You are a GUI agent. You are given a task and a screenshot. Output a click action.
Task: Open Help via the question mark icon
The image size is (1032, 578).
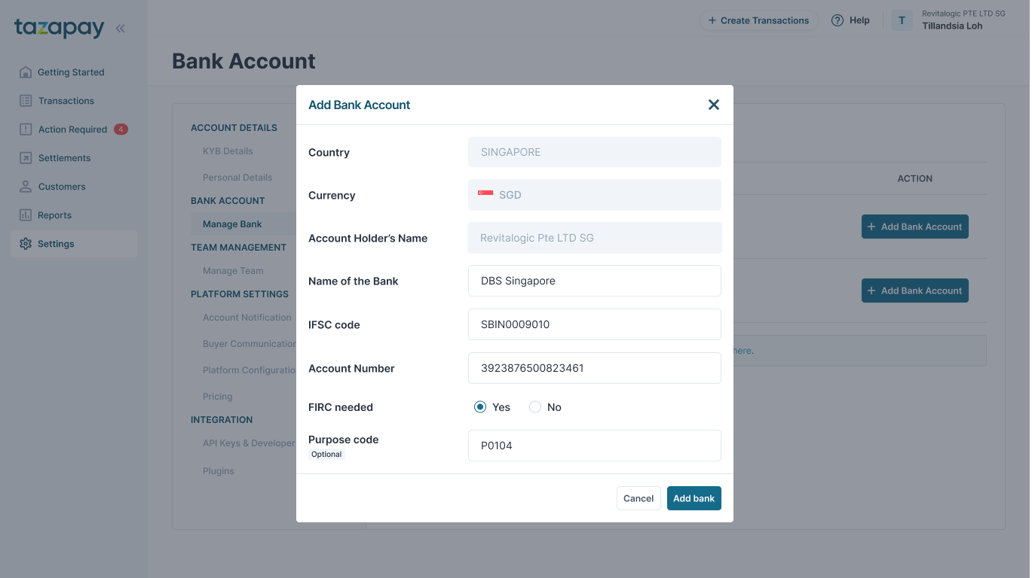click(836, 20)
